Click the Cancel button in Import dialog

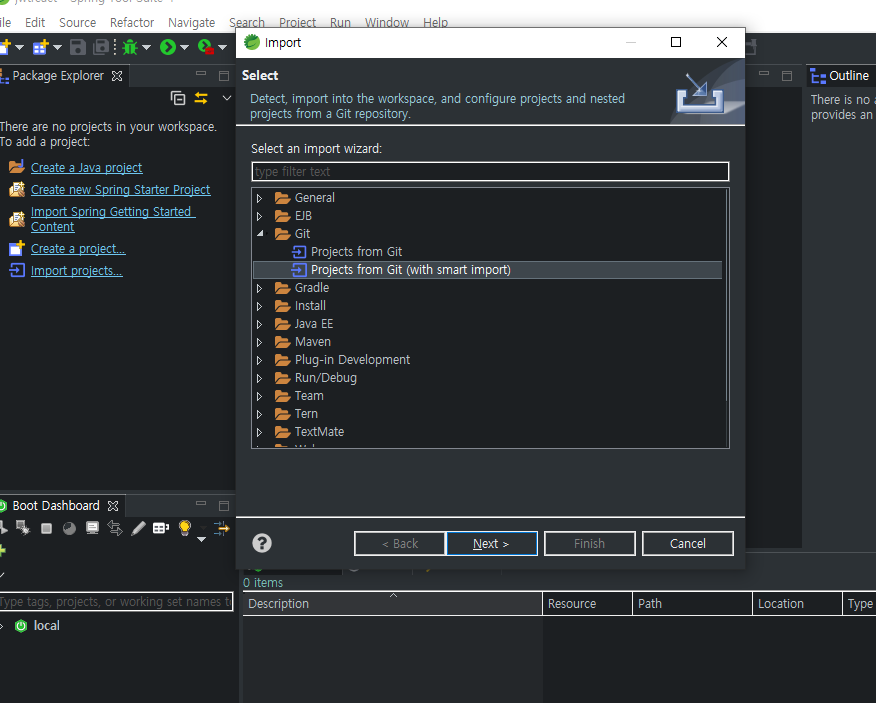coord(688,544)
